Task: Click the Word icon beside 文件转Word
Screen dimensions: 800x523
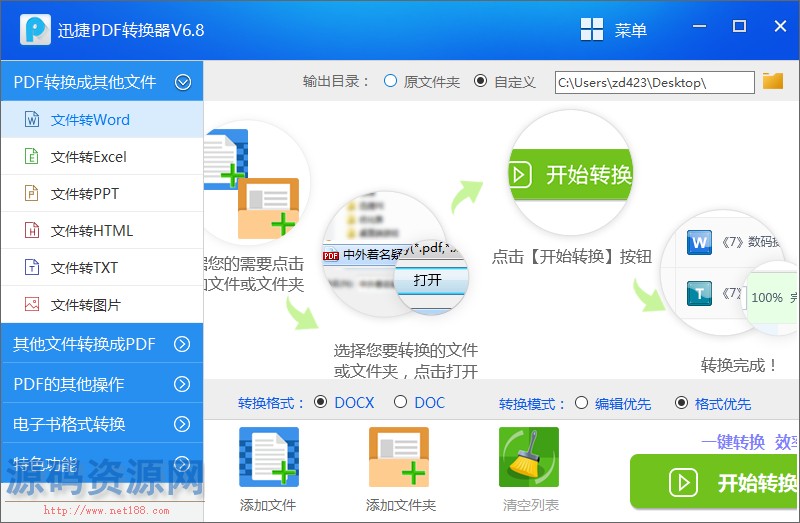Action: point(32,119)
